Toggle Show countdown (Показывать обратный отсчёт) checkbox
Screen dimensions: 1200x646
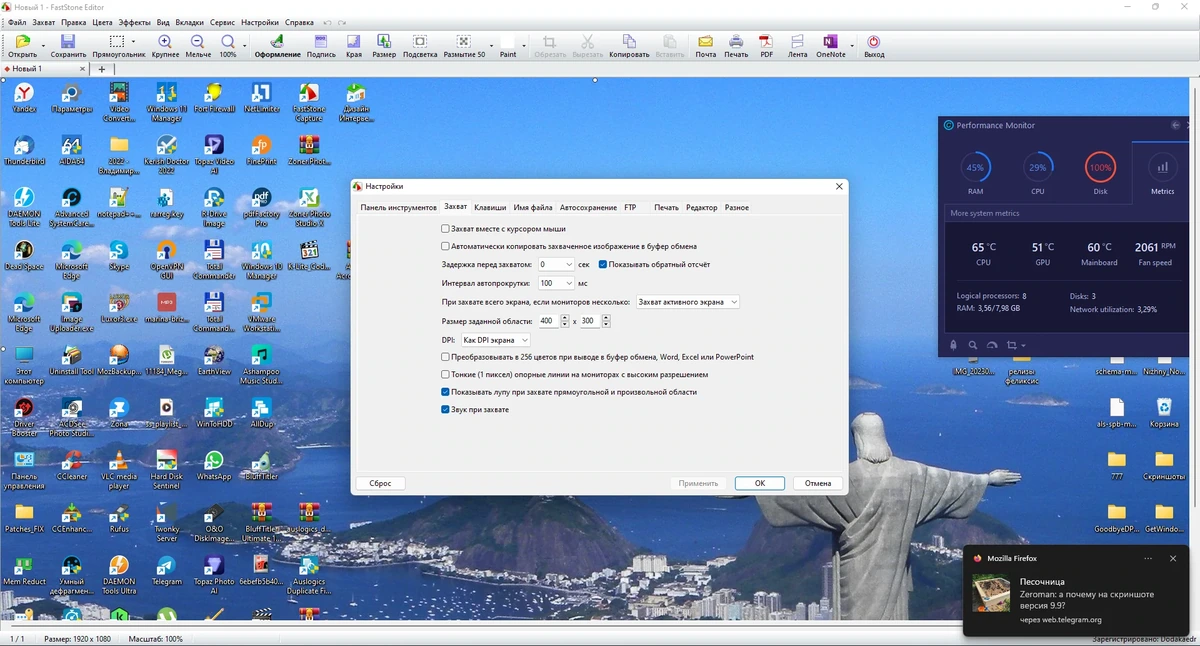point(603,265)
